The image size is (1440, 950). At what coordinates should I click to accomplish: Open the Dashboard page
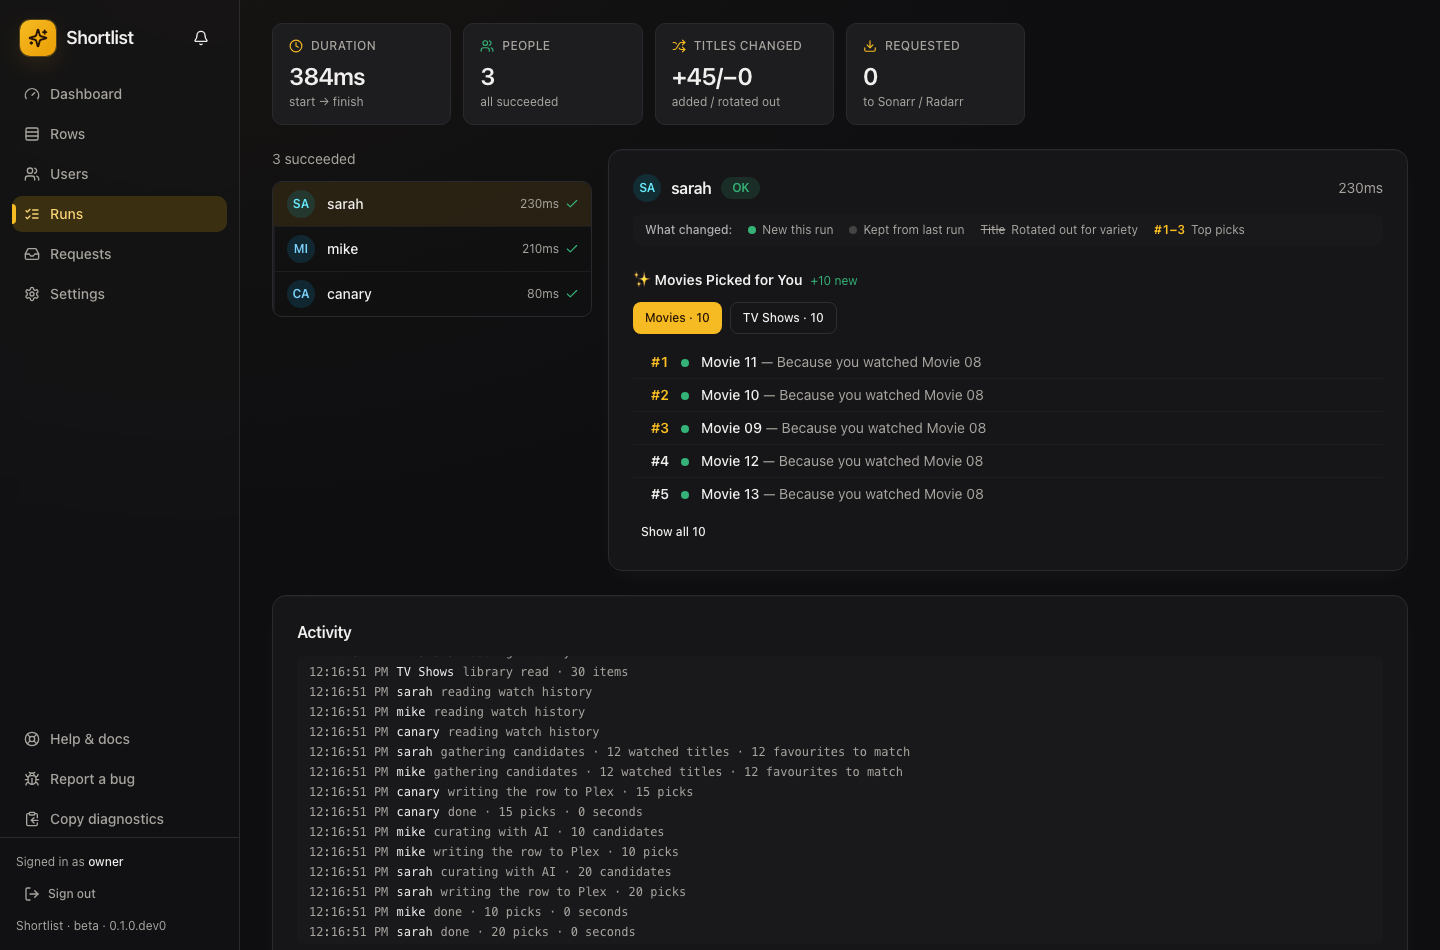point(120,94)
